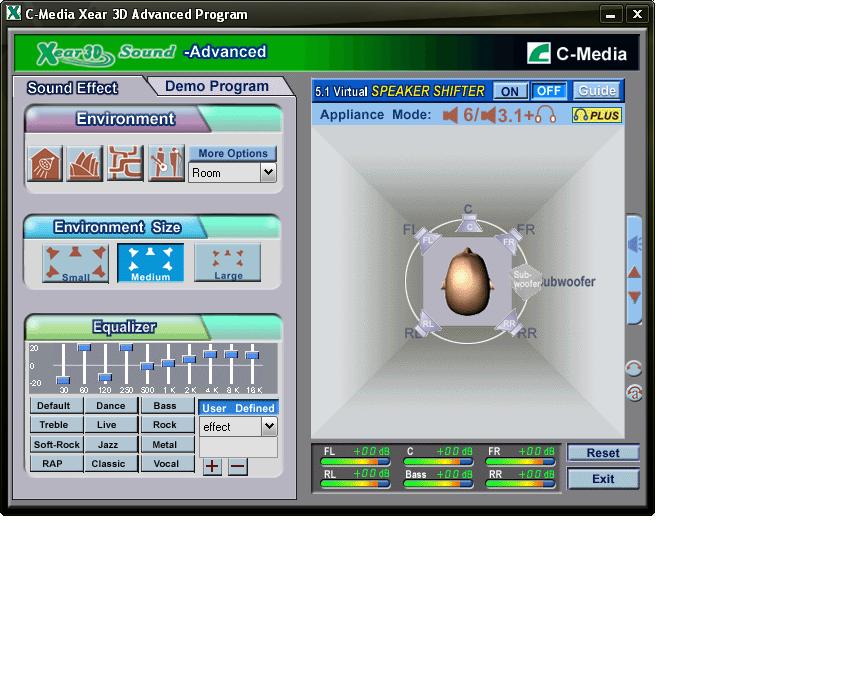Open the Speaker Shifter Guide
This screenshot has height=684, width=859.
pyautogui.click(x=597, y=90)
